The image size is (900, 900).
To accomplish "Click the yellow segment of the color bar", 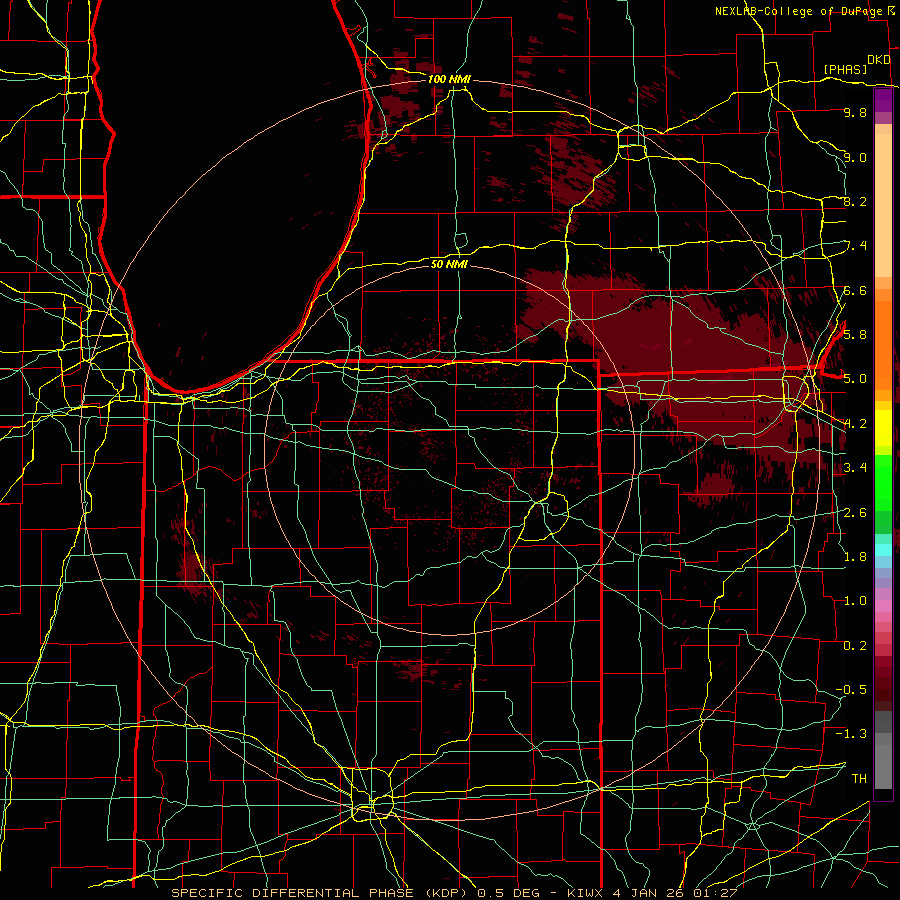I will tap(883, 428).
